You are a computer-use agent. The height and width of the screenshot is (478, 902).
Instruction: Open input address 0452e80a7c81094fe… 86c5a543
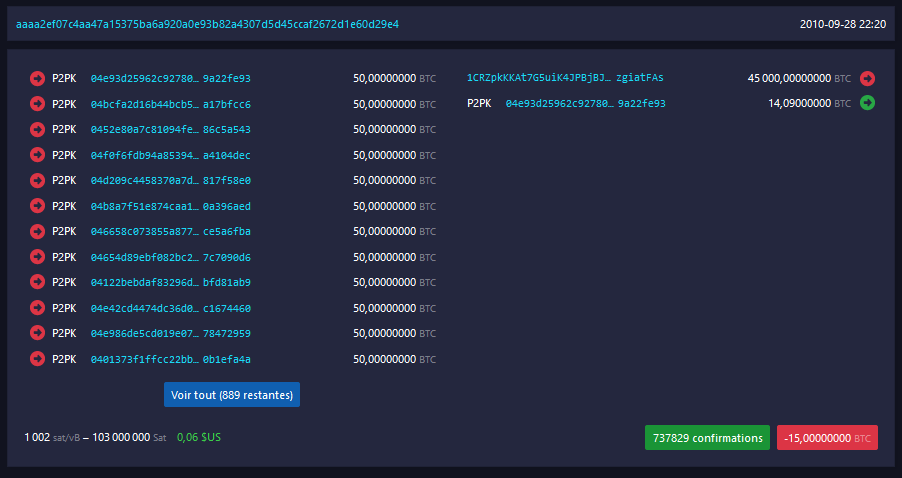pos(170,129)
